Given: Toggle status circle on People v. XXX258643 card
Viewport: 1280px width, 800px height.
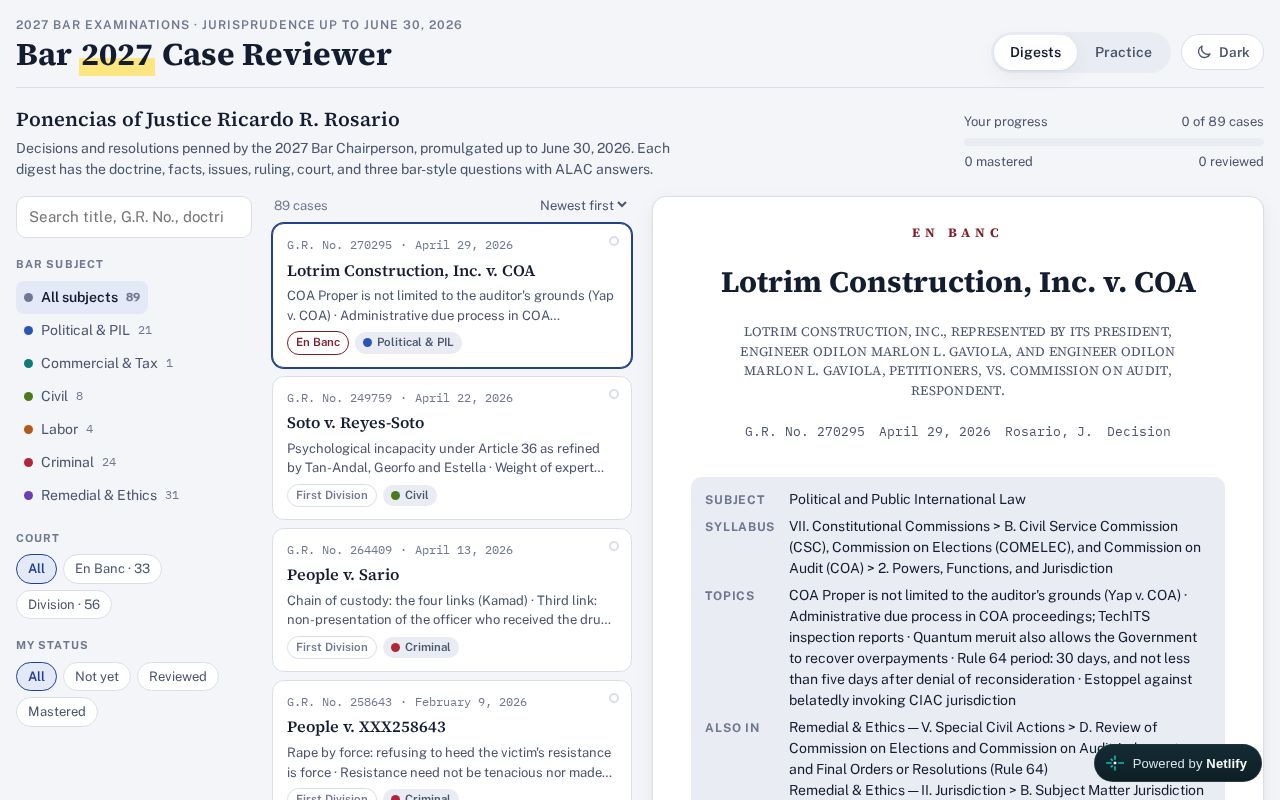Looking at the screenshot, I should click(x=614, y=698).
